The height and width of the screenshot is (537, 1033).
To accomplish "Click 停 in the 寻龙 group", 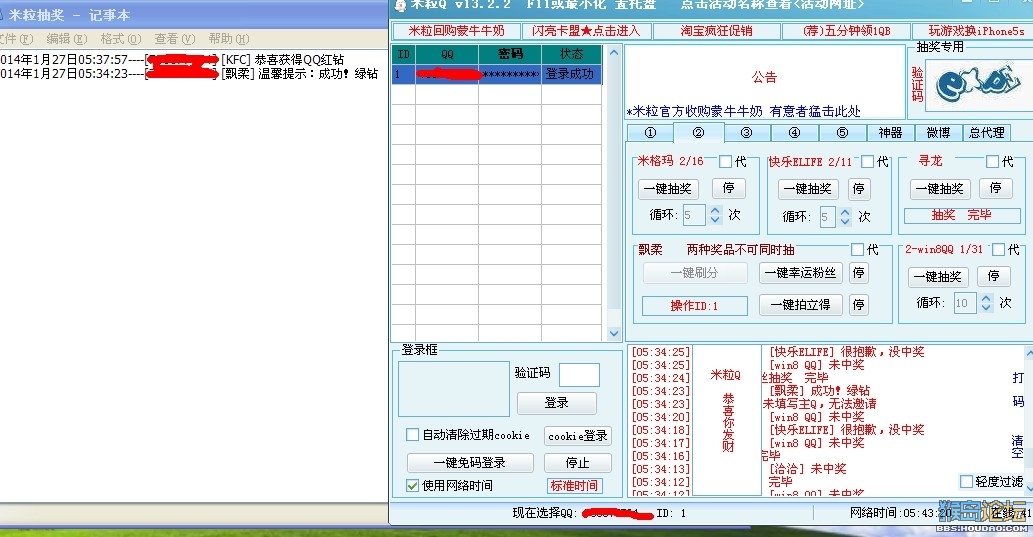I will point(995,189).
